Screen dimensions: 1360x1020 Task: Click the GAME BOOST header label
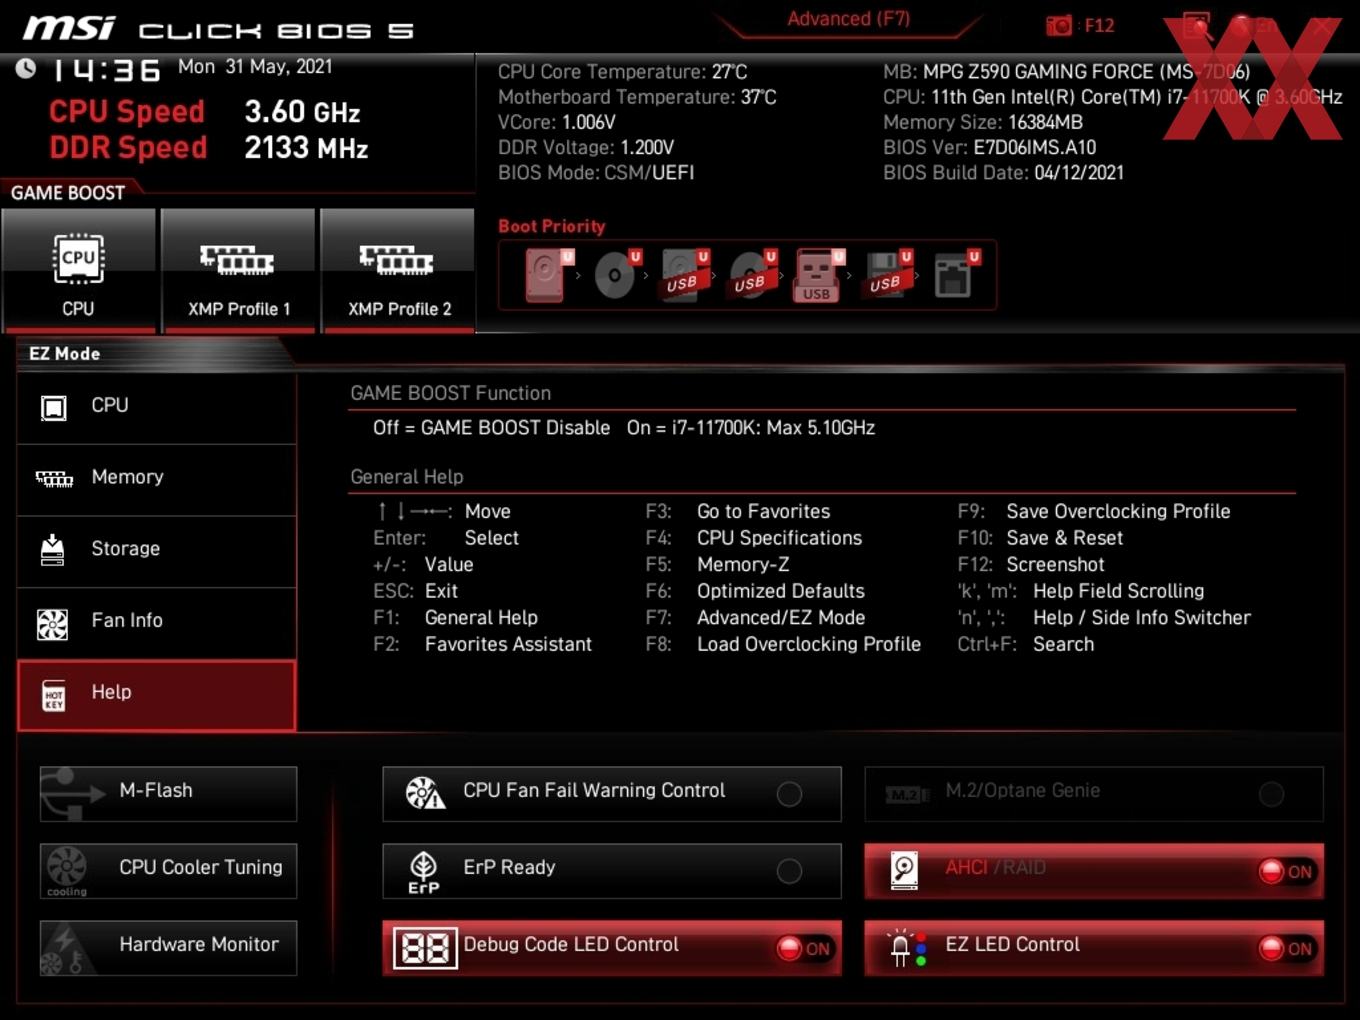(x=68, y=193)
